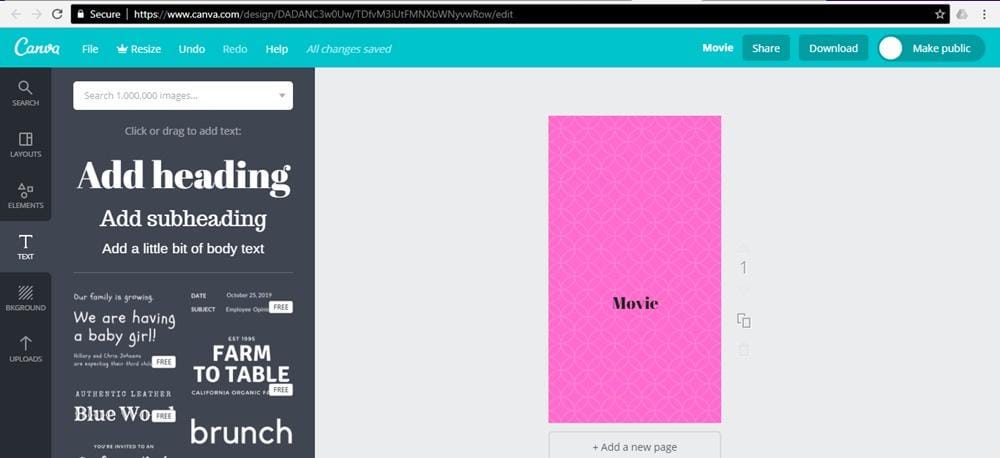
Task: Add a subheading text box
Action: click(x=183, y=218)
